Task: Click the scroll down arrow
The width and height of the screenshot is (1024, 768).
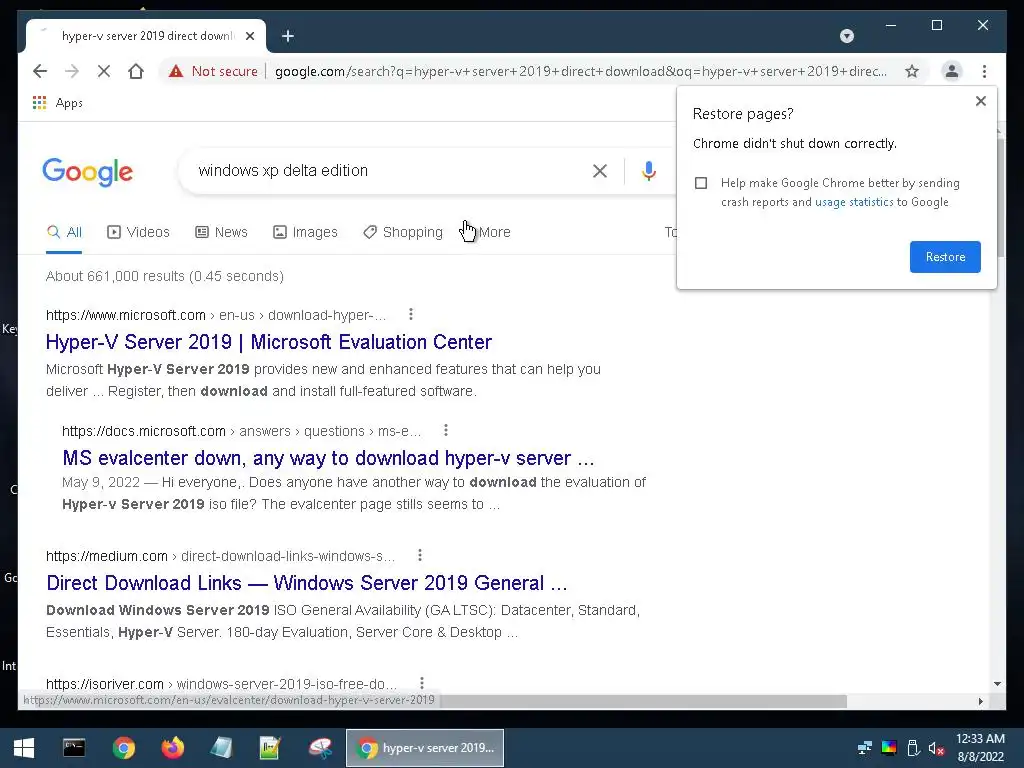Action: click(x=997, y=684)
